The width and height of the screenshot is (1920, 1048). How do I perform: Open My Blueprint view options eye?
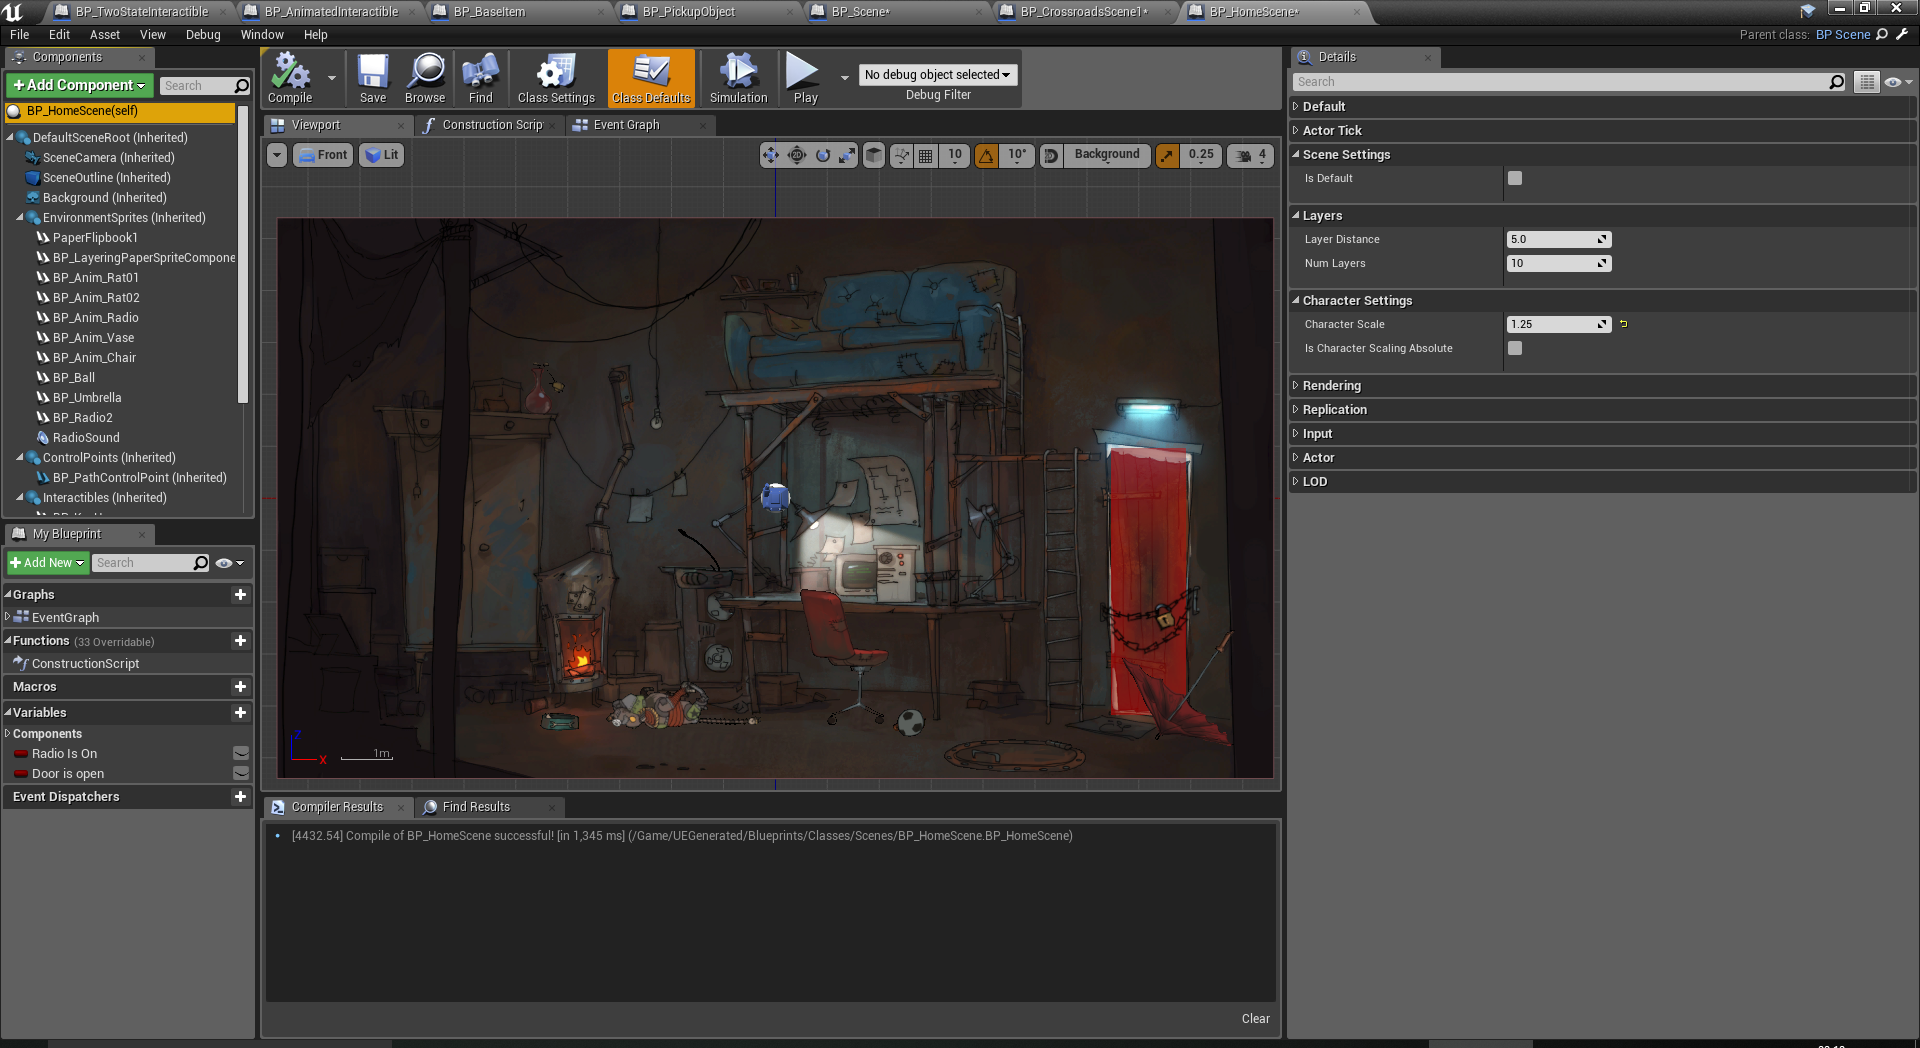pyautogui.click(x=230, y=563)
